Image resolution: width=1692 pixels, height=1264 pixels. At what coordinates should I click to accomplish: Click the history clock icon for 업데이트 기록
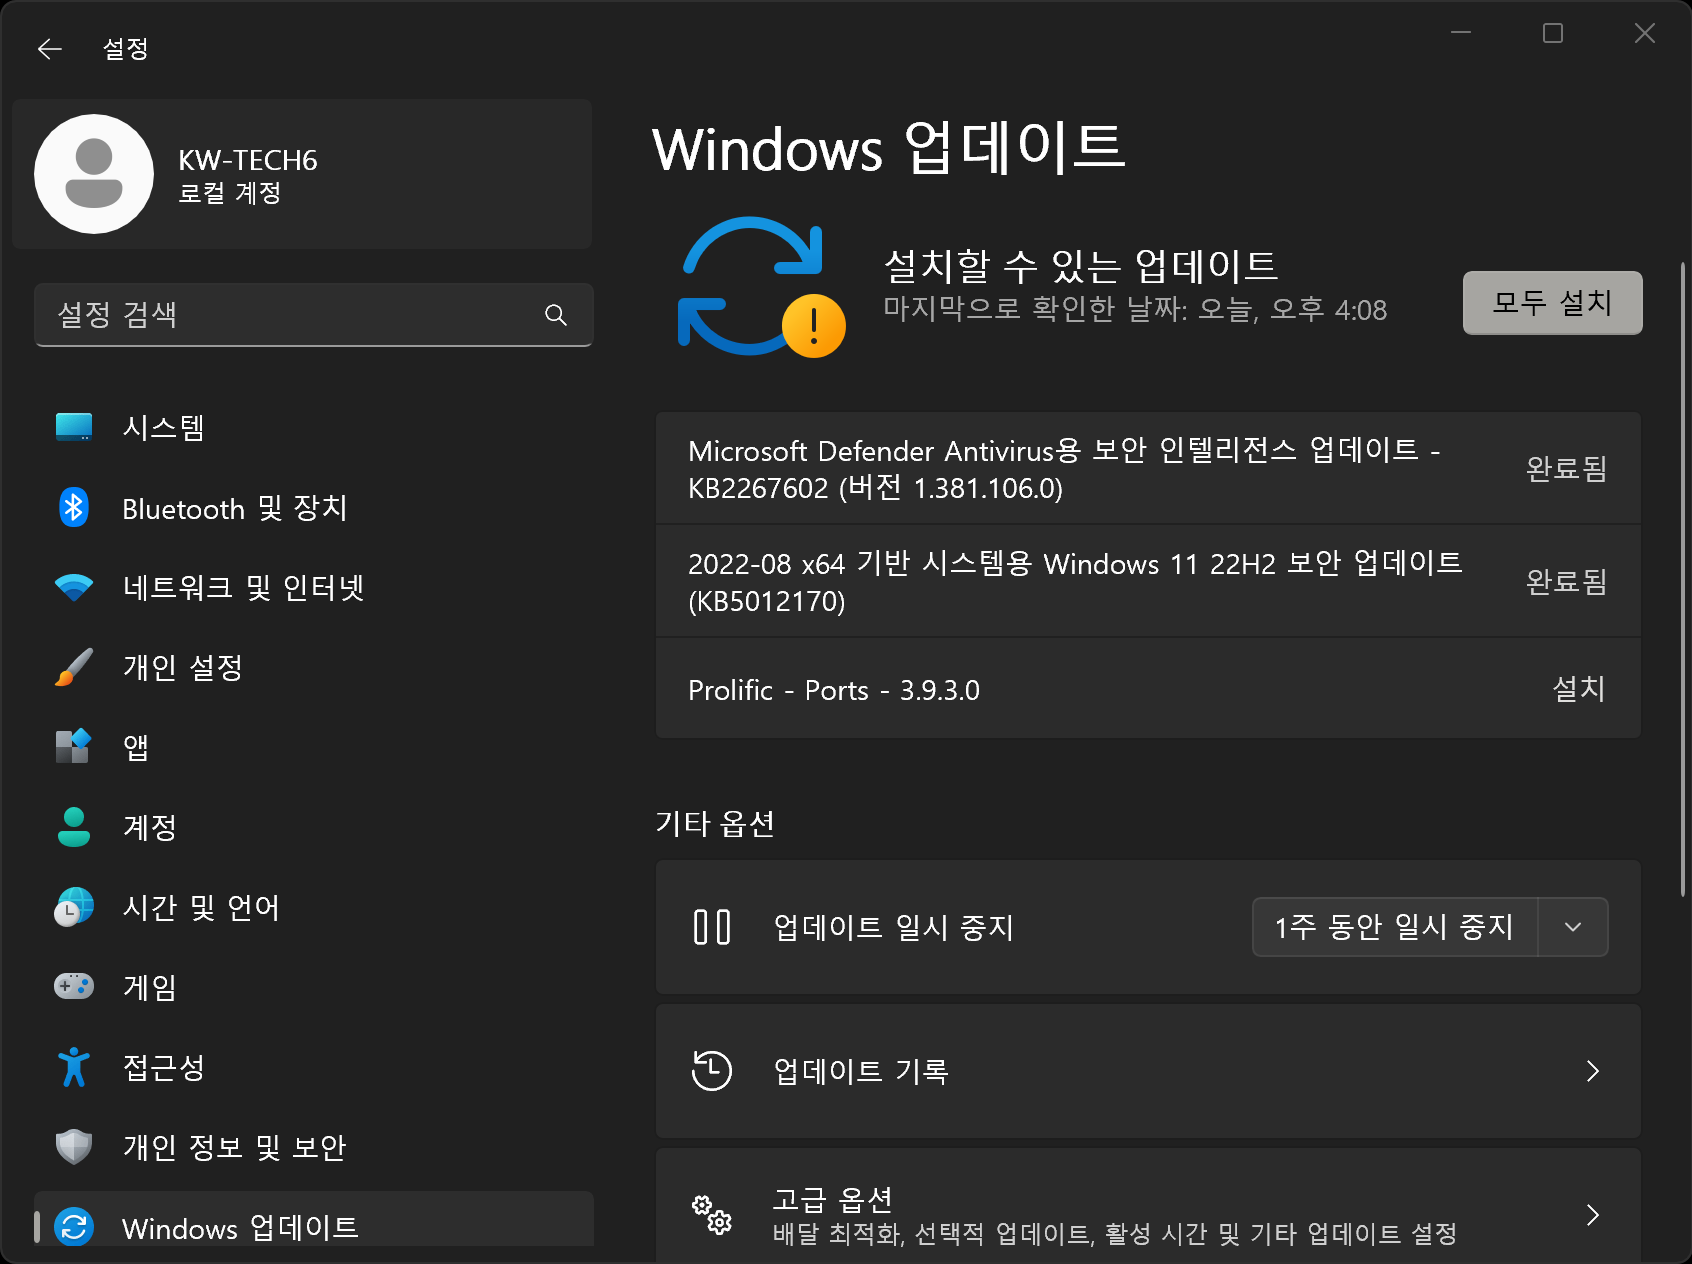(712, 1071)
